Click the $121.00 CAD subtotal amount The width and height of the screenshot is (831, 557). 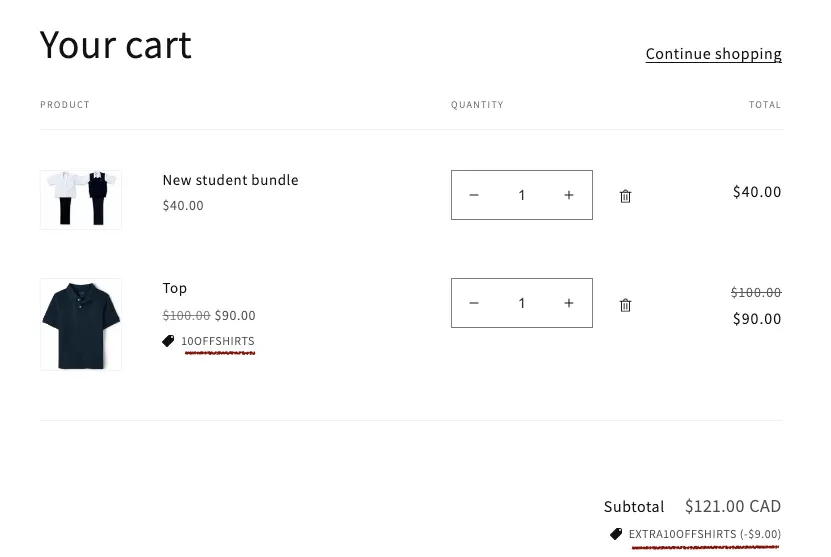point(733,506)
